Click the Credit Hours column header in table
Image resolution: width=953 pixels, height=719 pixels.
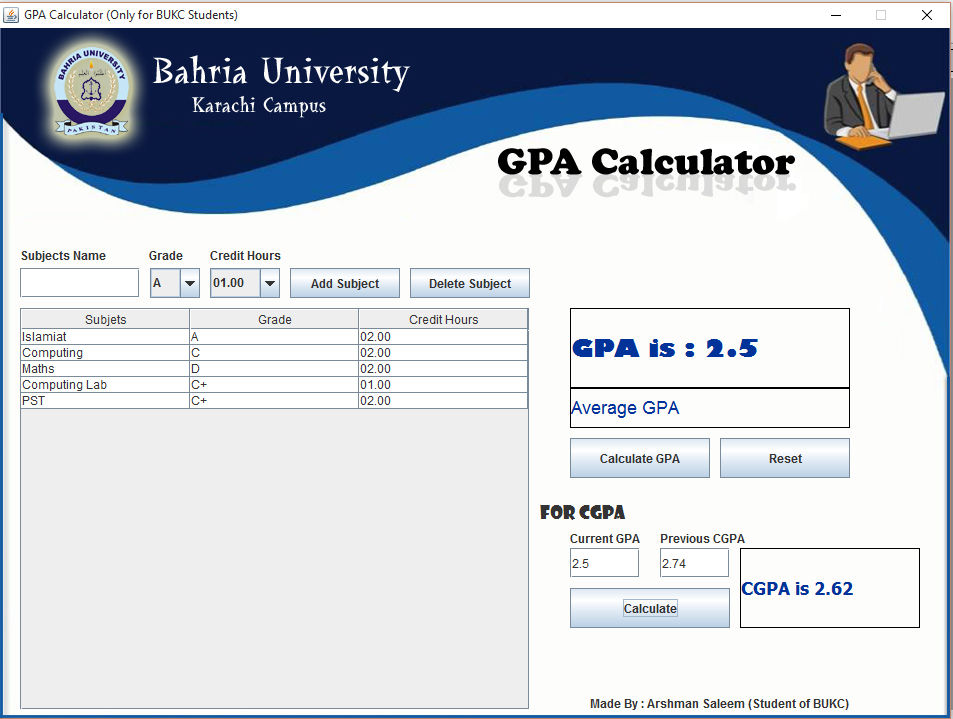[x=443, y=319]
